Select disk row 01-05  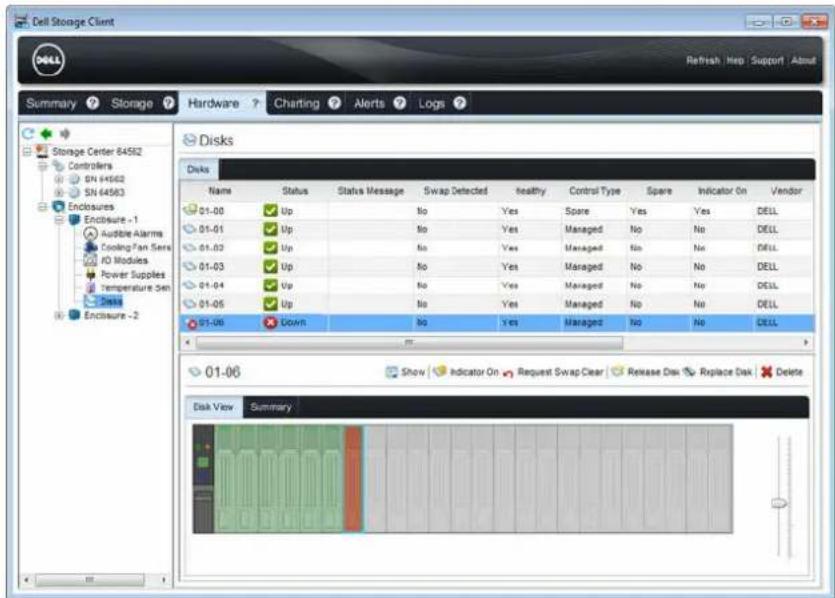pos(496,304)
